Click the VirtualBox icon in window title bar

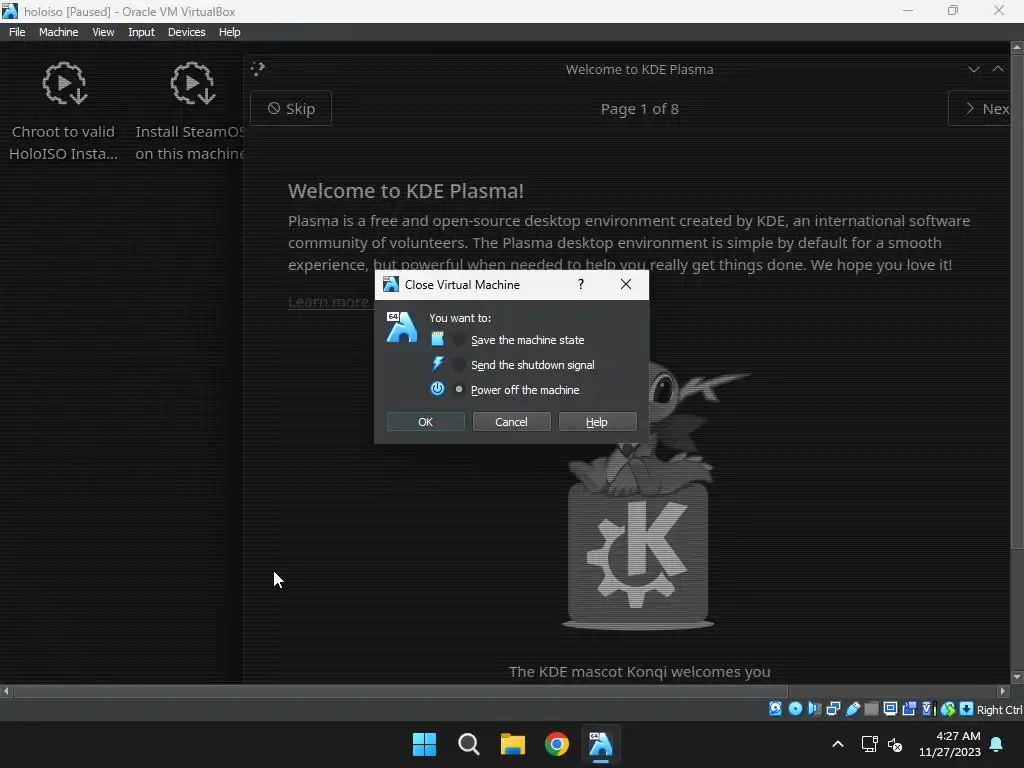[10, 11]
